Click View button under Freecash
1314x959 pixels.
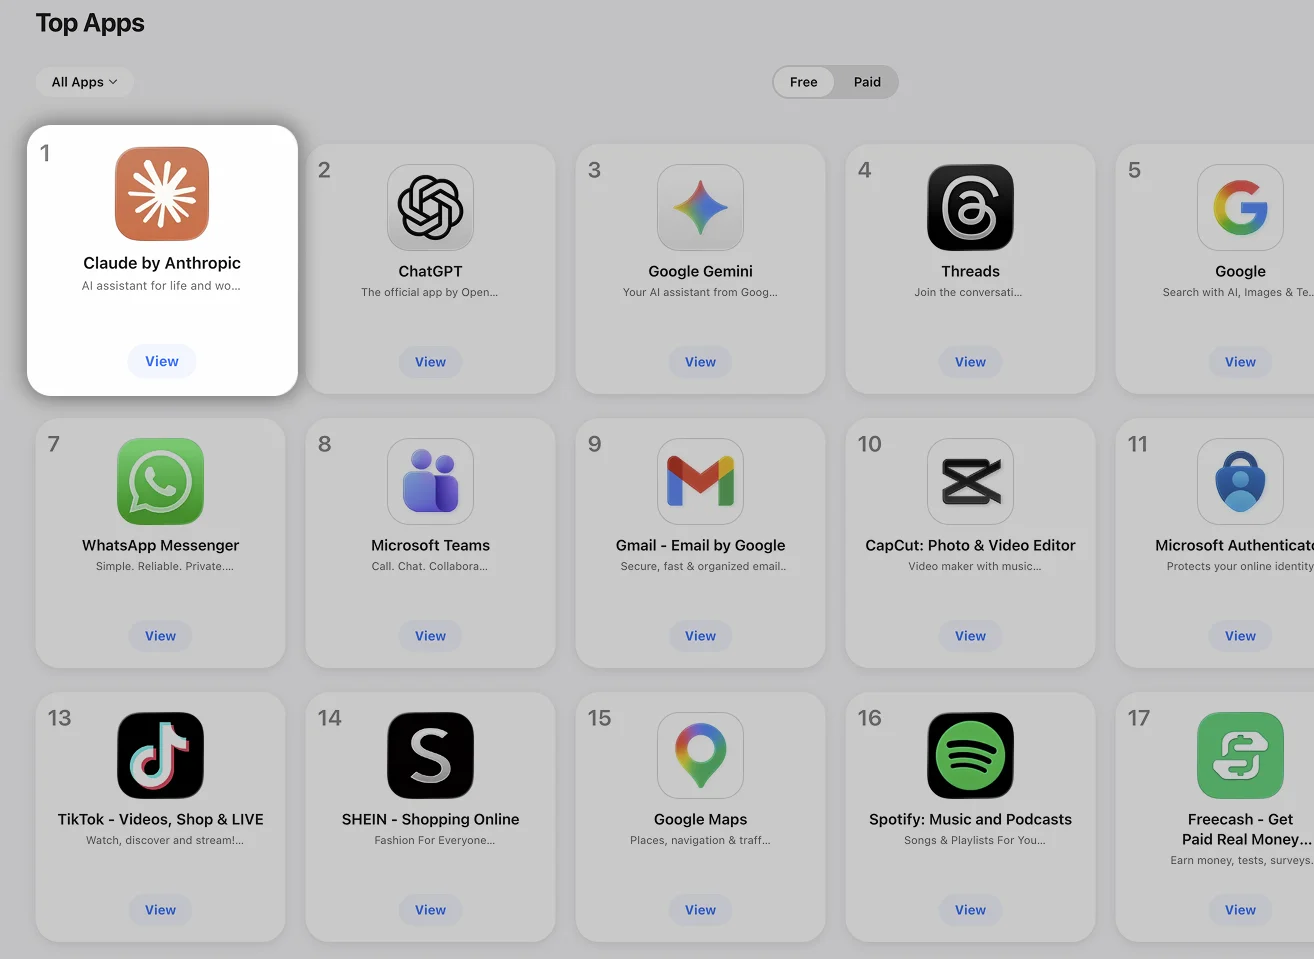pos(1240,910)
